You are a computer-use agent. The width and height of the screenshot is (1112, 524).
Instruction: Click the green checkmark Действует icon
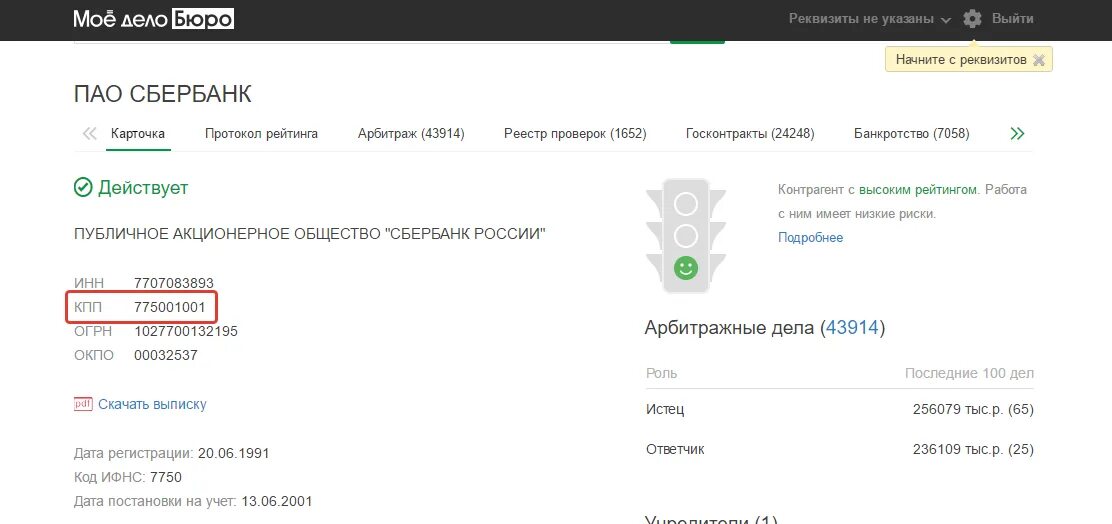pos(83,188)
